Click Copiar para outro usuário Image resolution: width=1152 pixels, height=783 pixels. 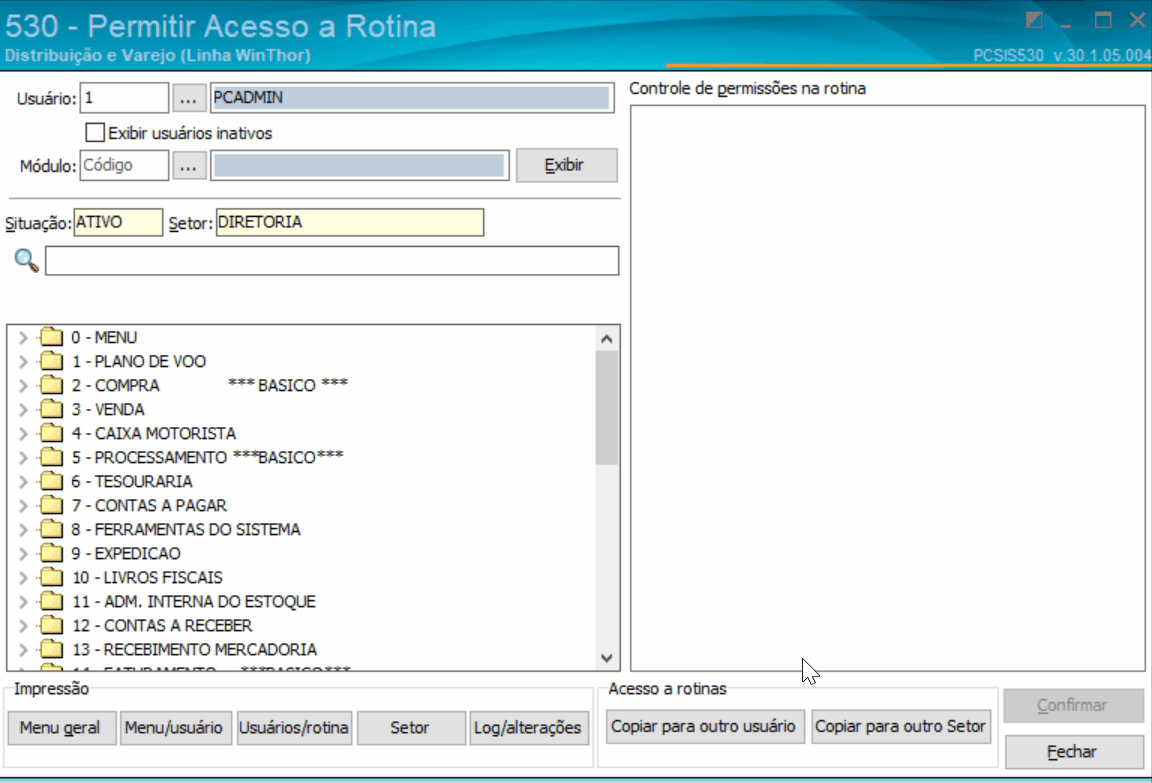point(705,726)
